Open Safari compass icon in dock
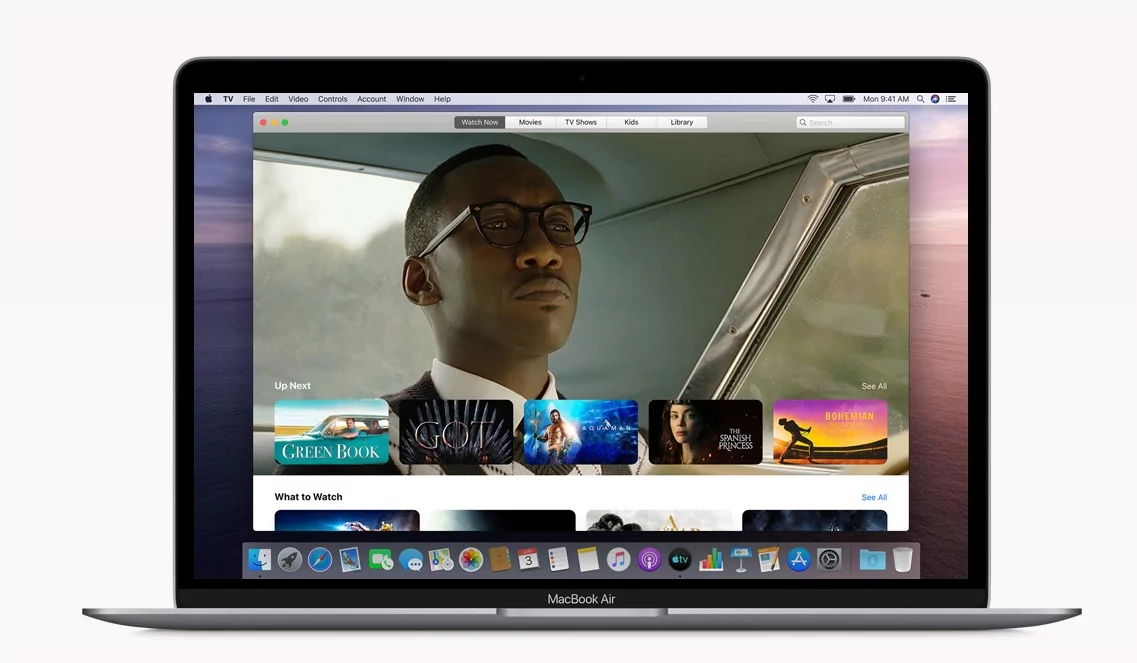 coord(320,559)
